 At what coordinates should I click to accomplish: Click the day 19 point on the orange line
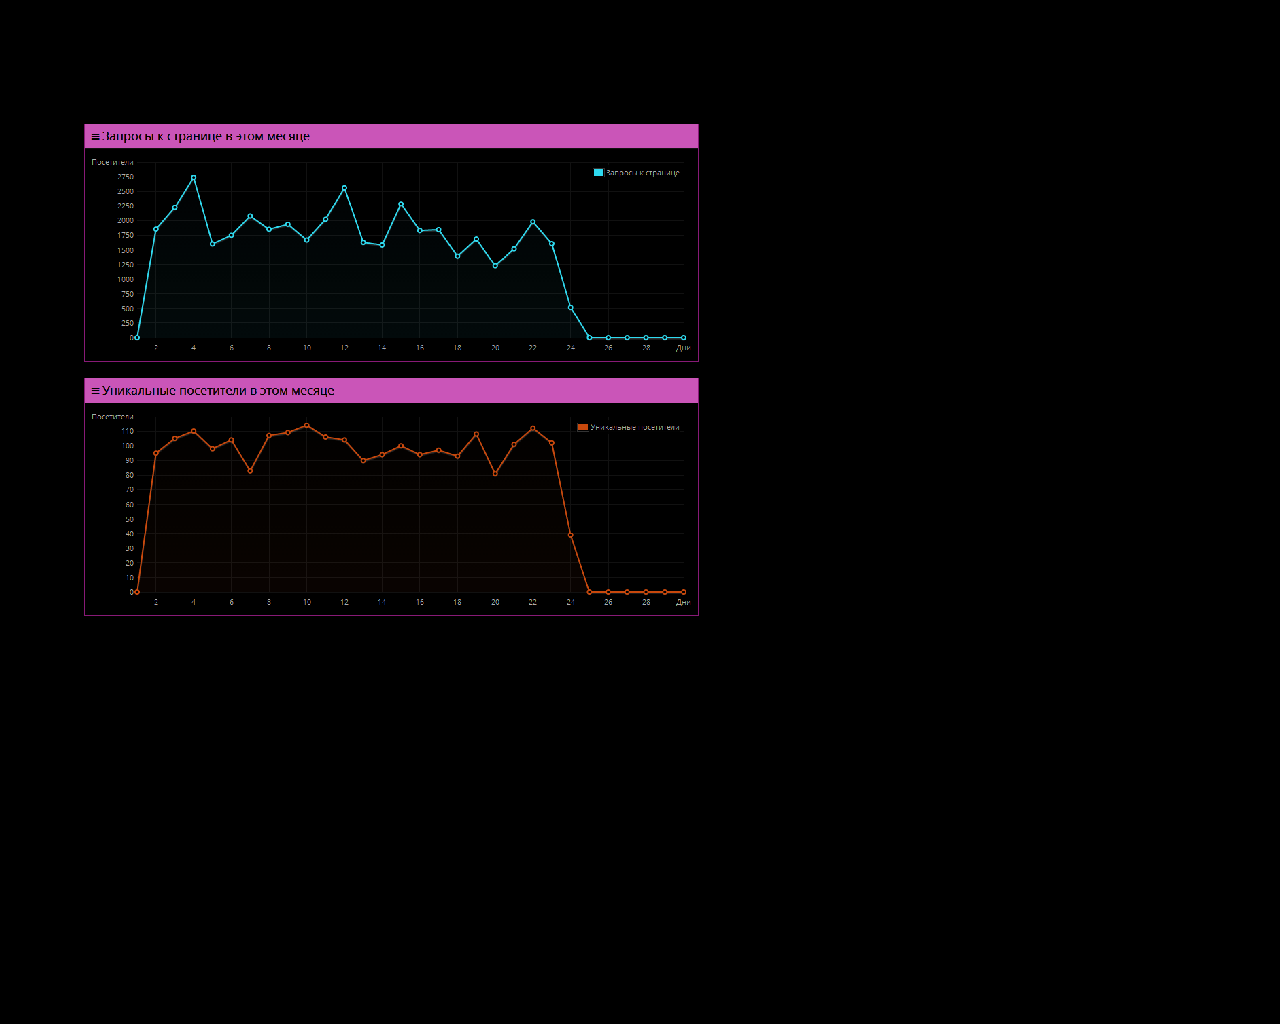[x=476, y=434]
